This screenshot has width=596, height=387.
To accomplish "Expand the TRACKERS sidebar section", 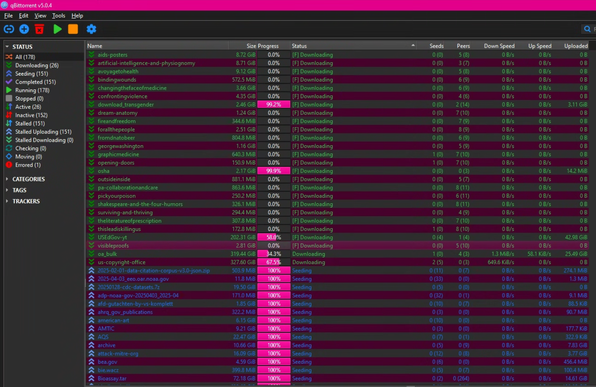I will click(7, 201).
